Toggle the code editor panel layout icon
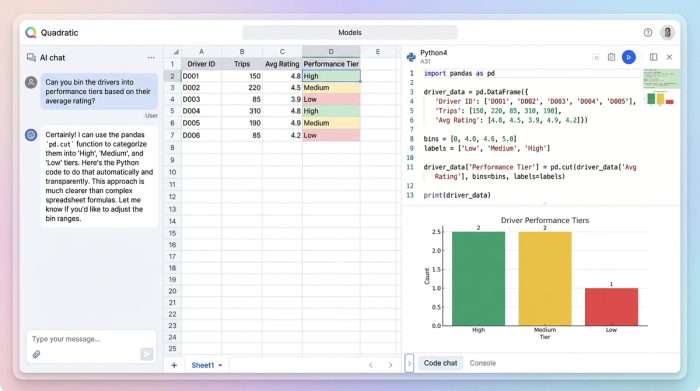The width and height of the screenshot is (700, 391). pos(653,57)
